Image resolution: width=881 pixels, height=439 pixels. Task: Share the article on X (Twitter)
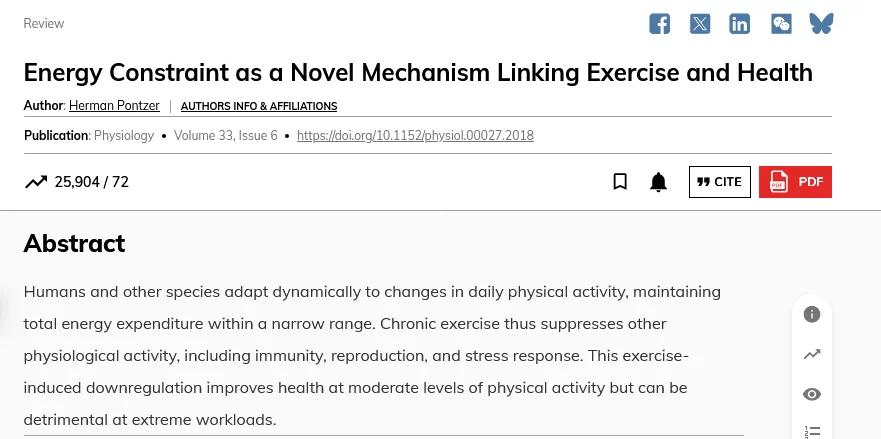[x=700, y=24]
